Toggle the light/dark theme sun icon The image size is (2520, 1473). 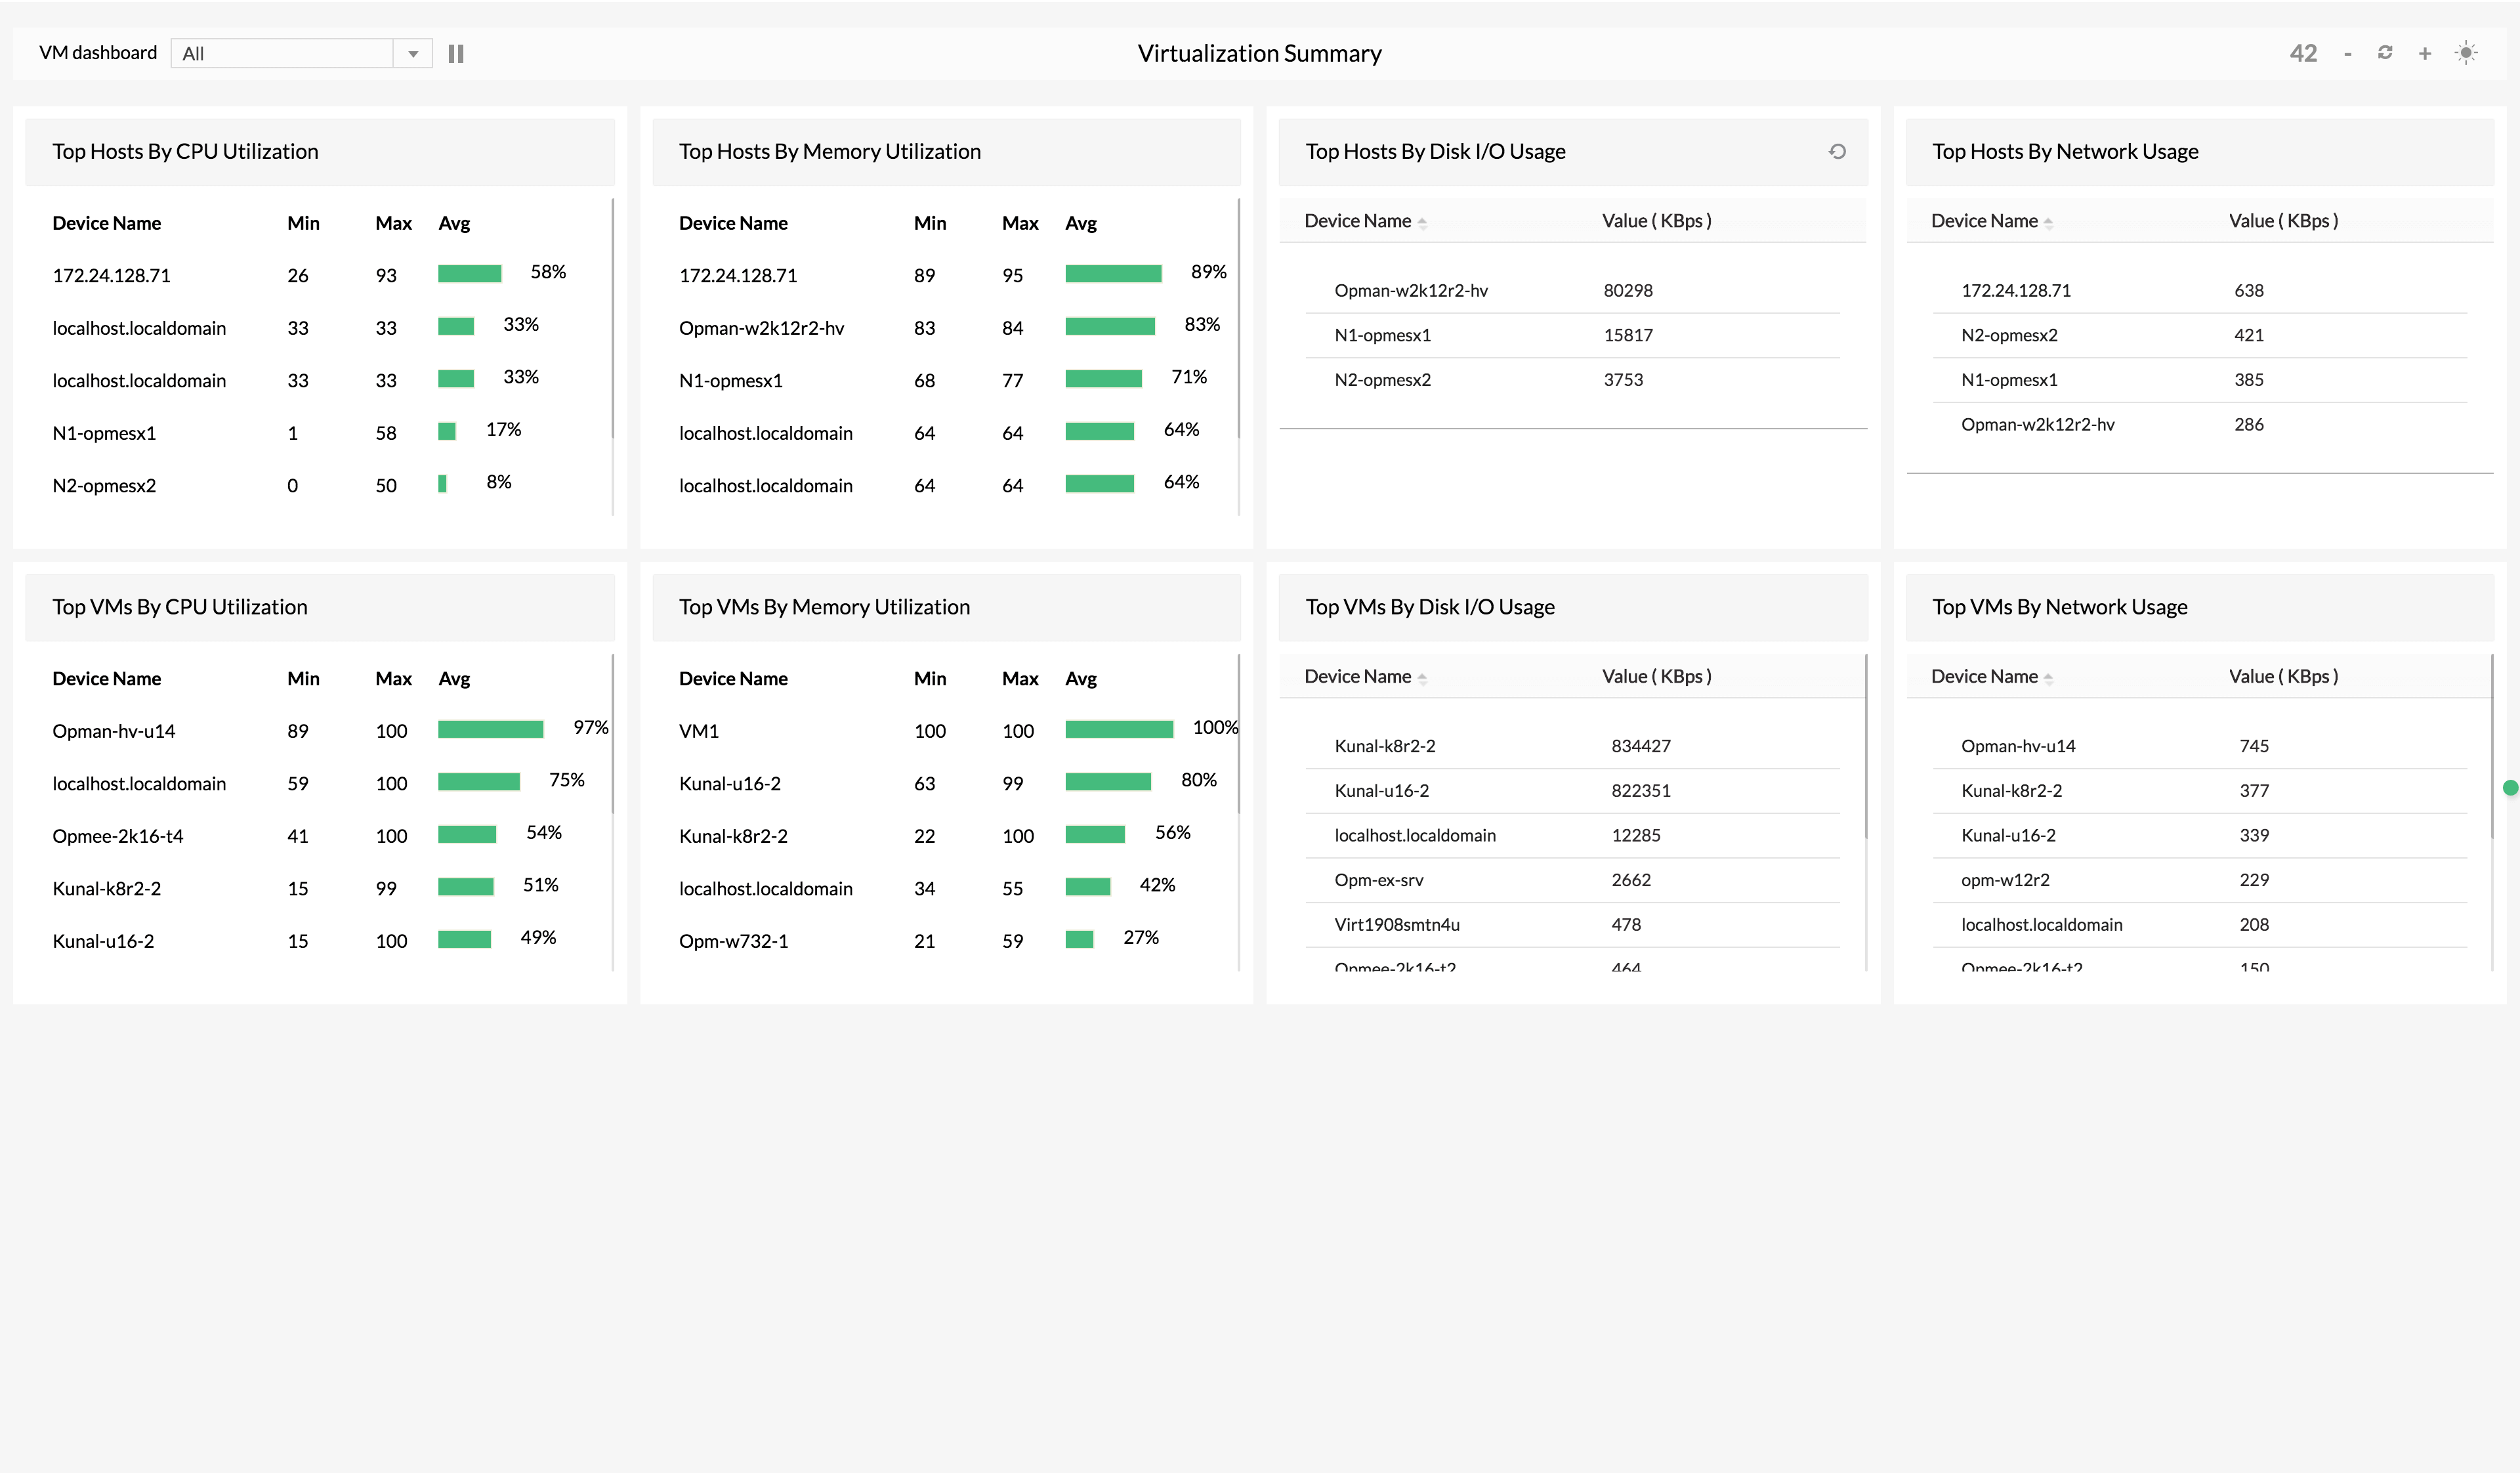coord(2466,53)
